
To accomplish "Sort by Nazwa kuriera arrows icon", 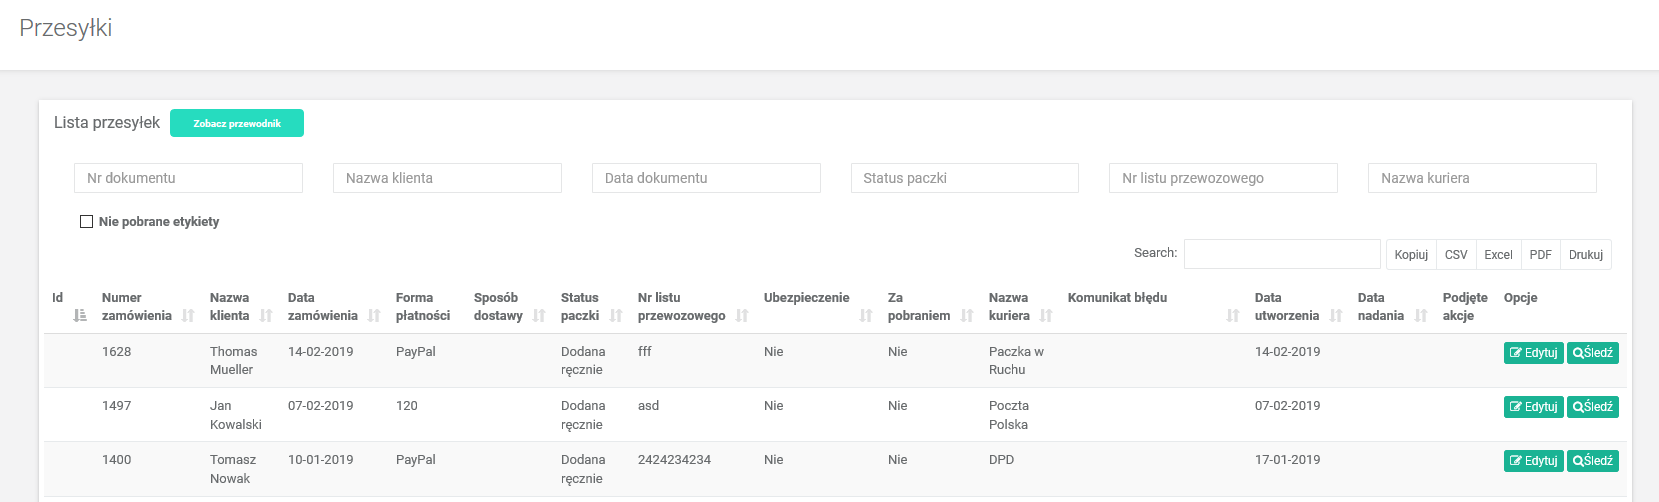I will click(x=1046, y=316).
